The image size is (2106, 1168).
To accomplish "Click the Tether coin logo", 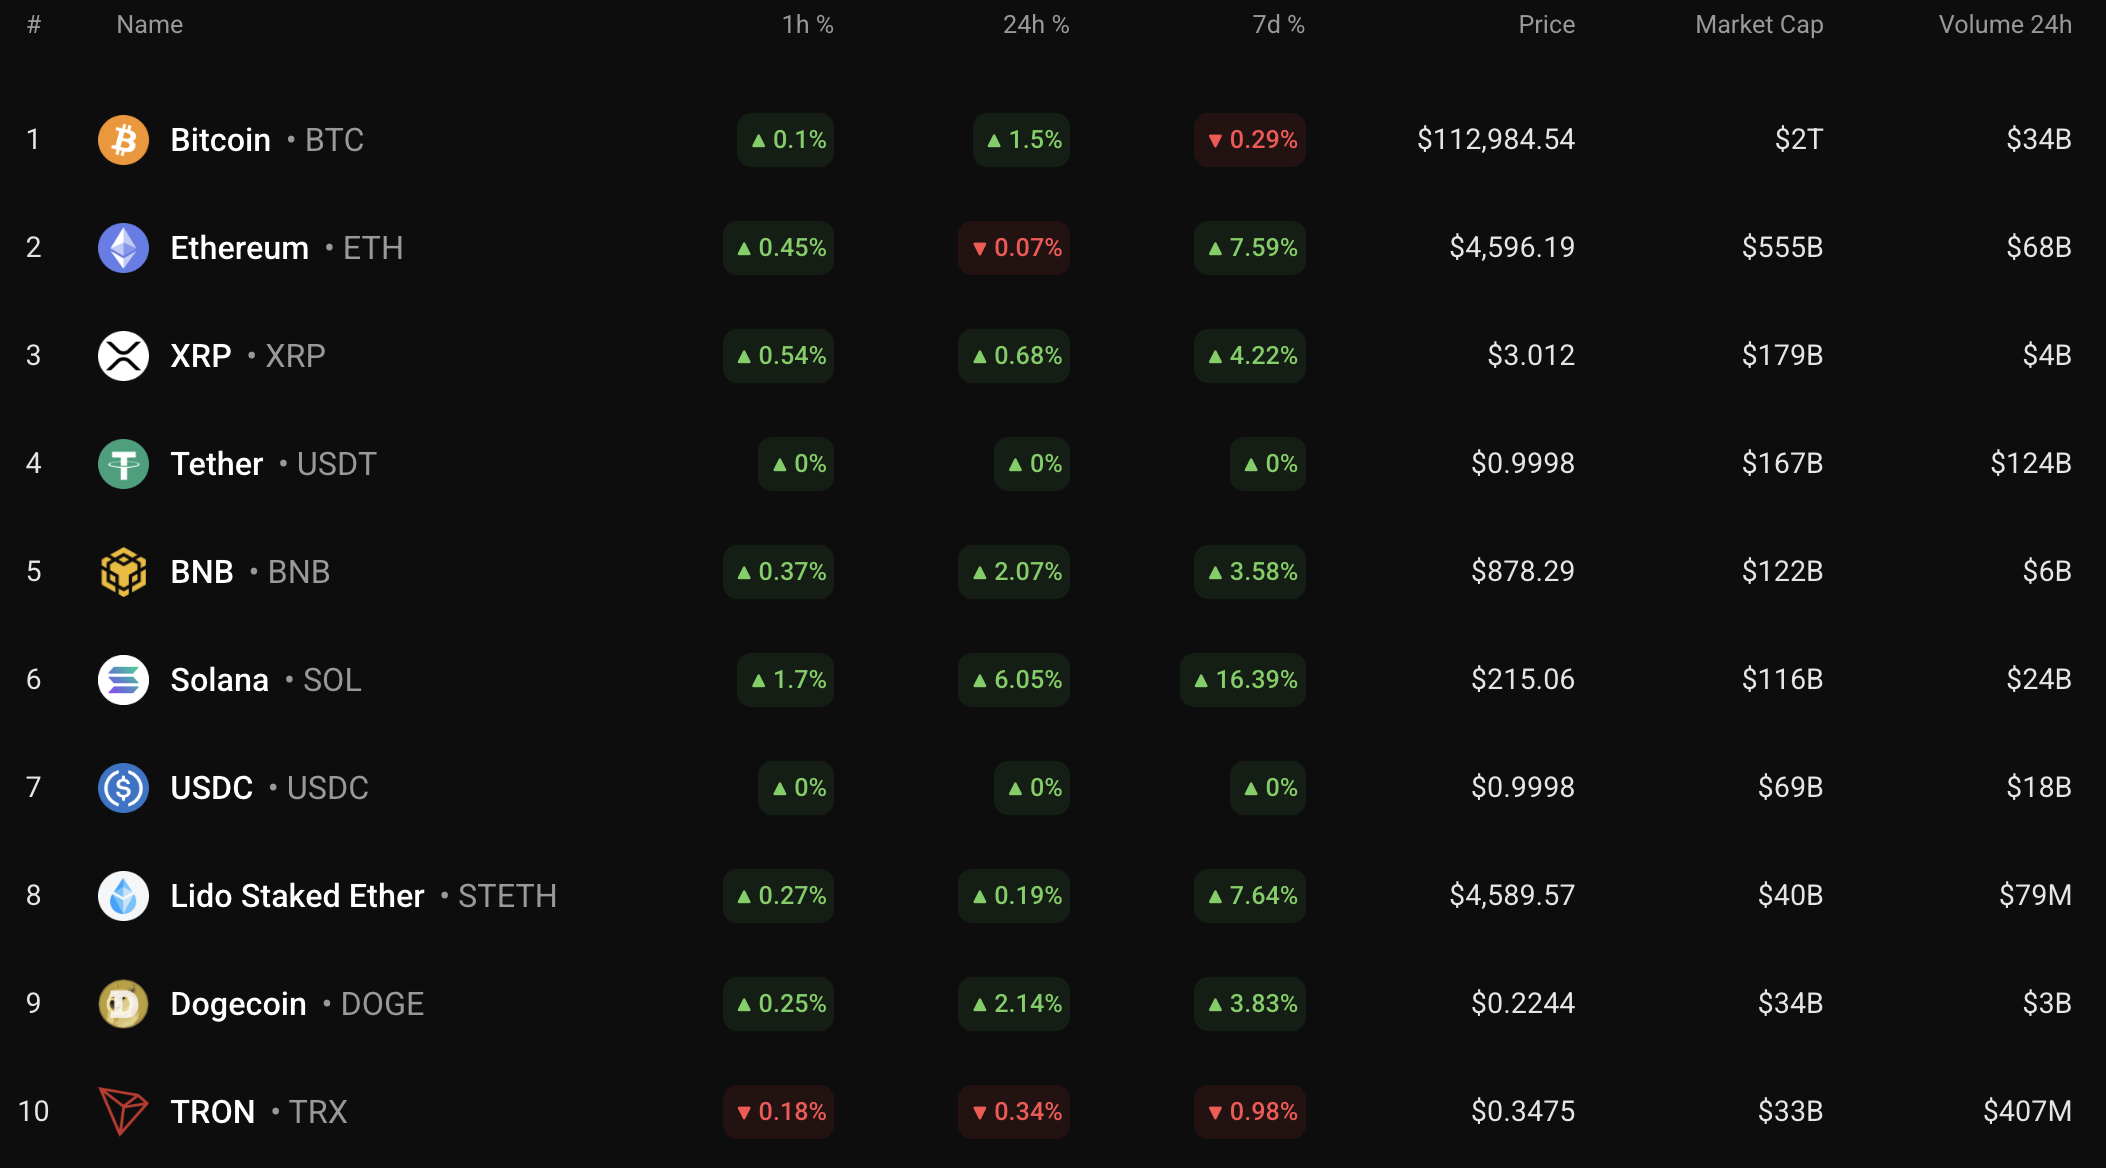I will tap(123, 464).
